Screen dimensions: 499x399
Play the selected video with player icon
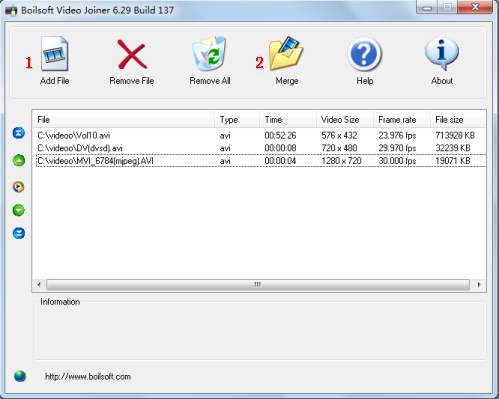coord(19,187)
